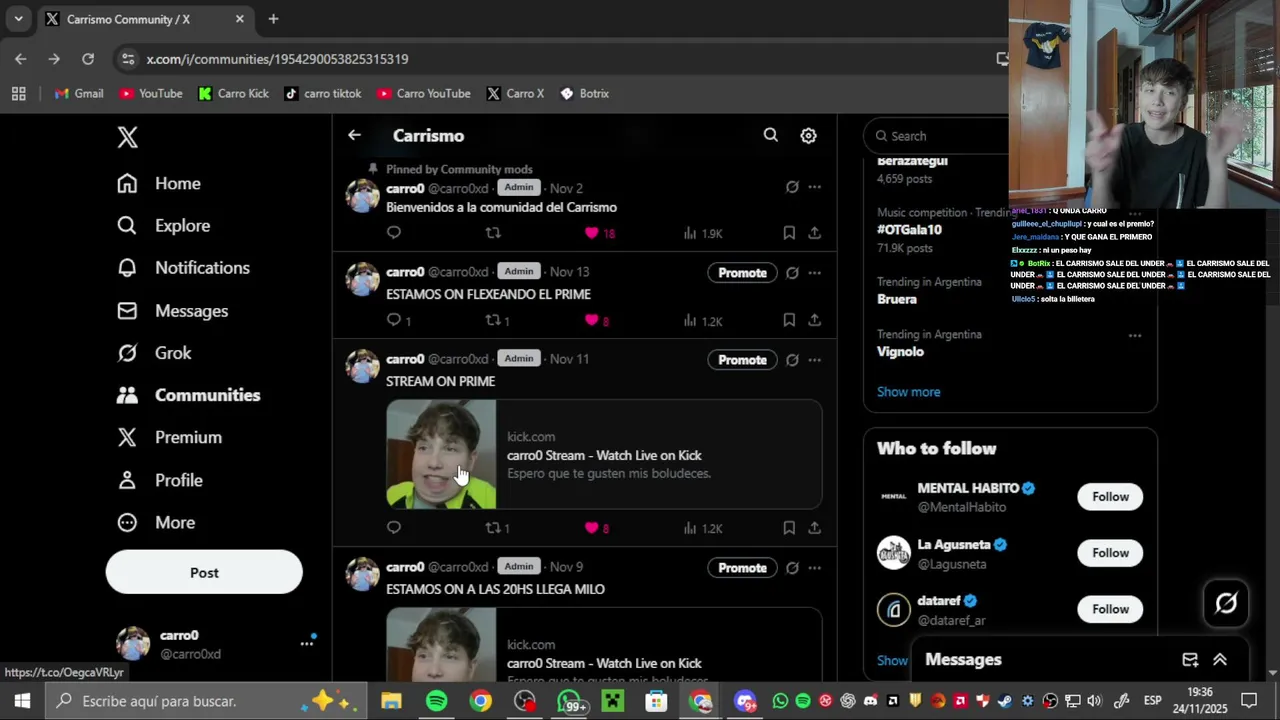Image resolution: width=1280 pixels, height=720 pixels.
Task: Open the Chrome apps grid
Action: 18,93
